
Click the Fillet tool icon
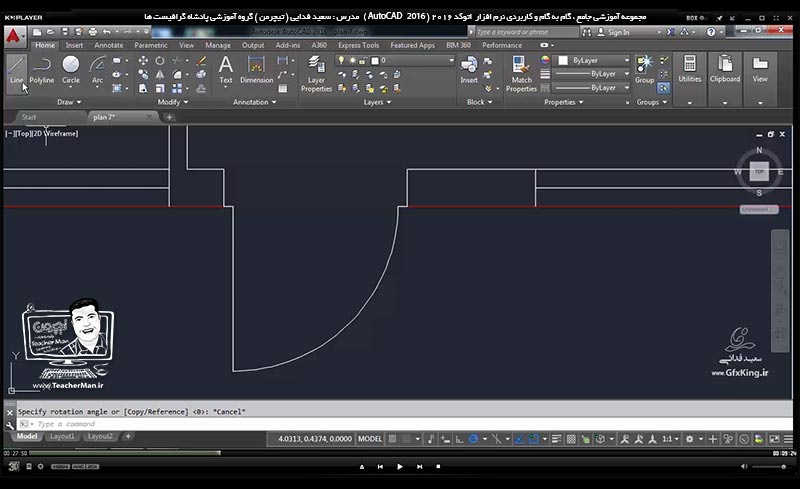tap(177, 75)
